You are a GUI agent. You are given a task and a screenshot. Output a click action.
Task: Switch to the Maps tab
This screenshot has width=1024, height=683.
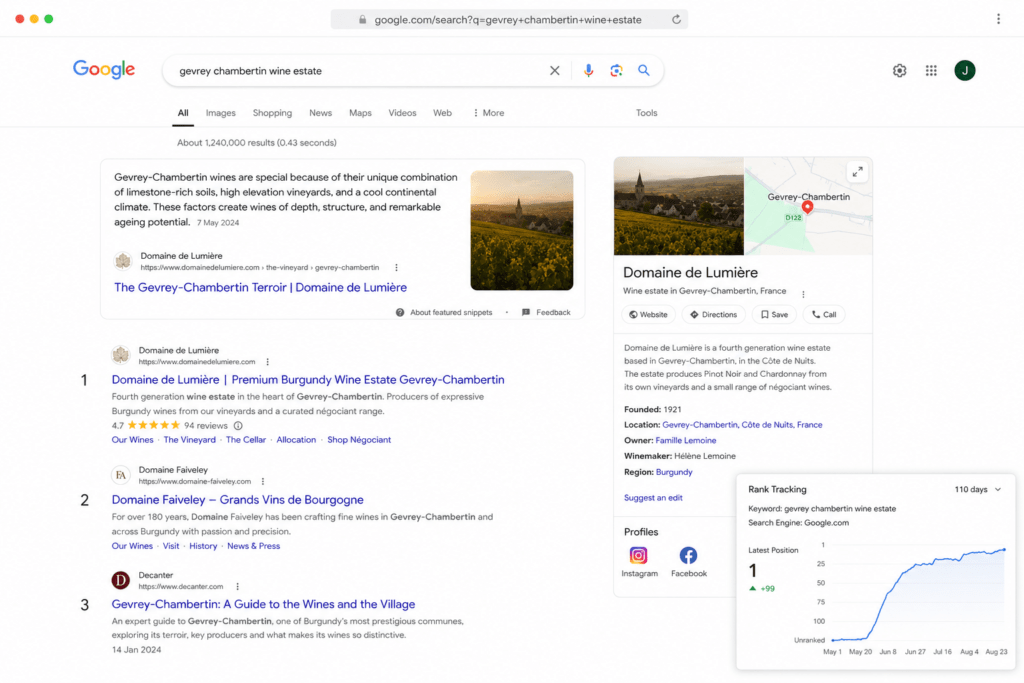tap(360, 113)
